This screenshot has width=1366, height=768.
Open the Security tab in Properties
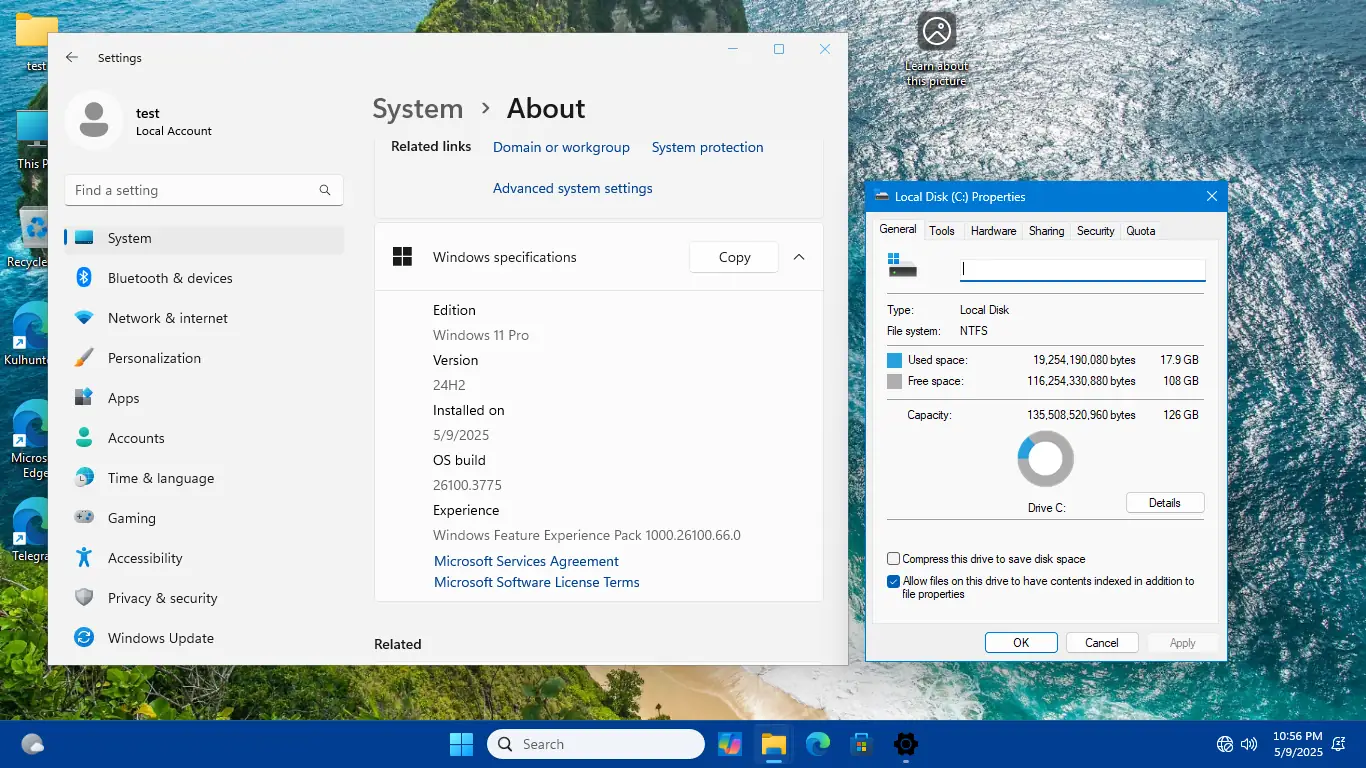(x=1095, y=231)
